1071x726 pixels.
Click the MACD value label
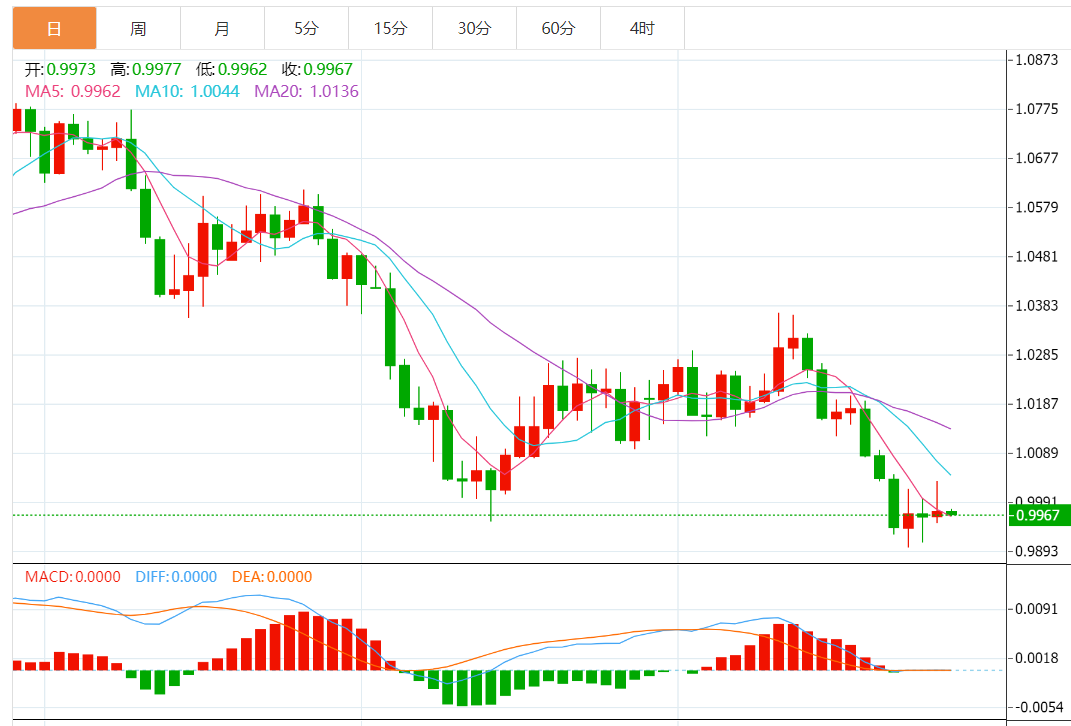[x=73, y=576]
